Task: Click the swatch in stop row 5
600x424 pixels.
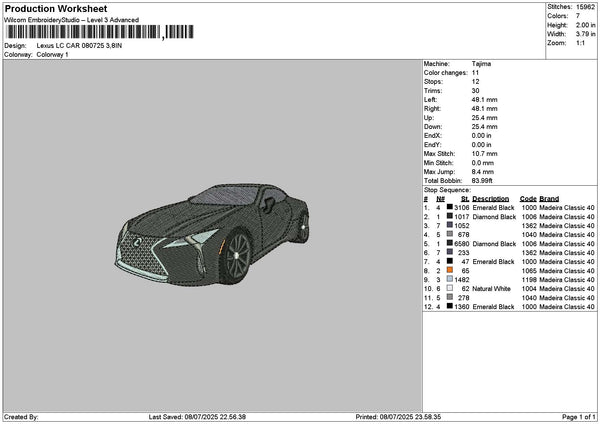Action: [x=450, y=243]
